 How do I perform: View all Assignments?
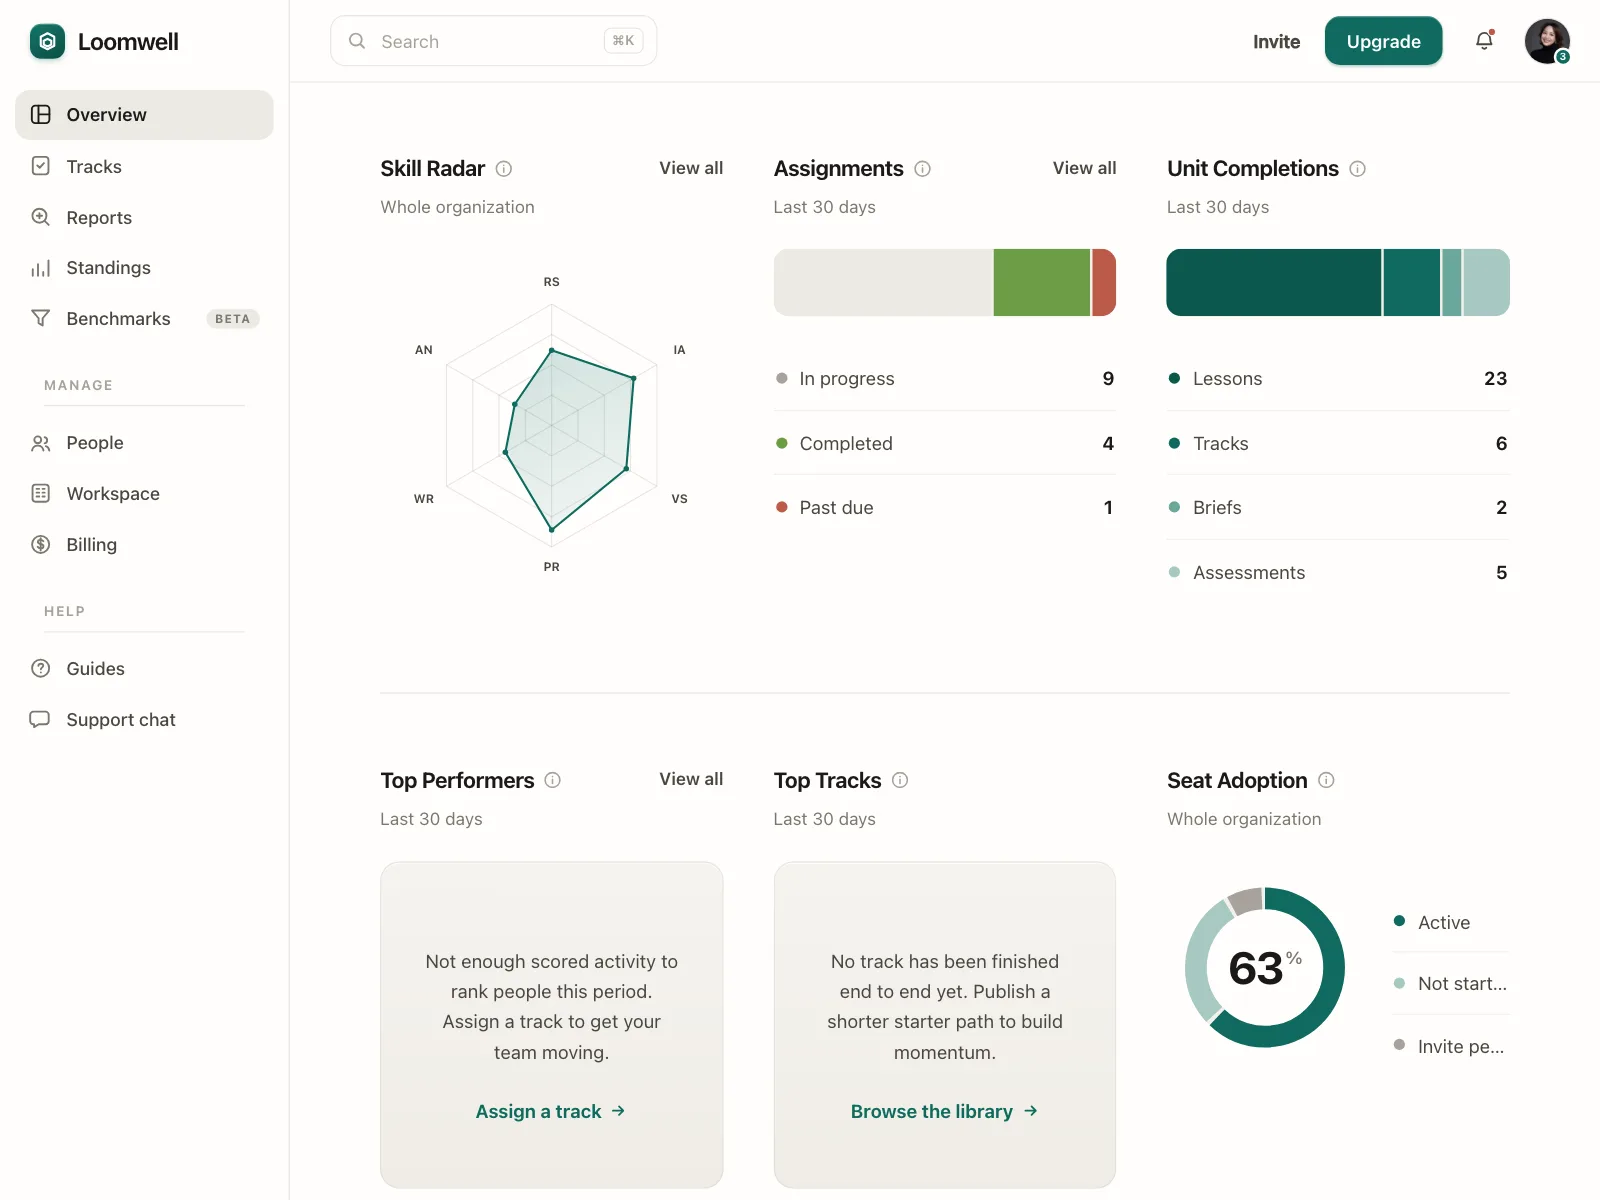click(1084, 168)
